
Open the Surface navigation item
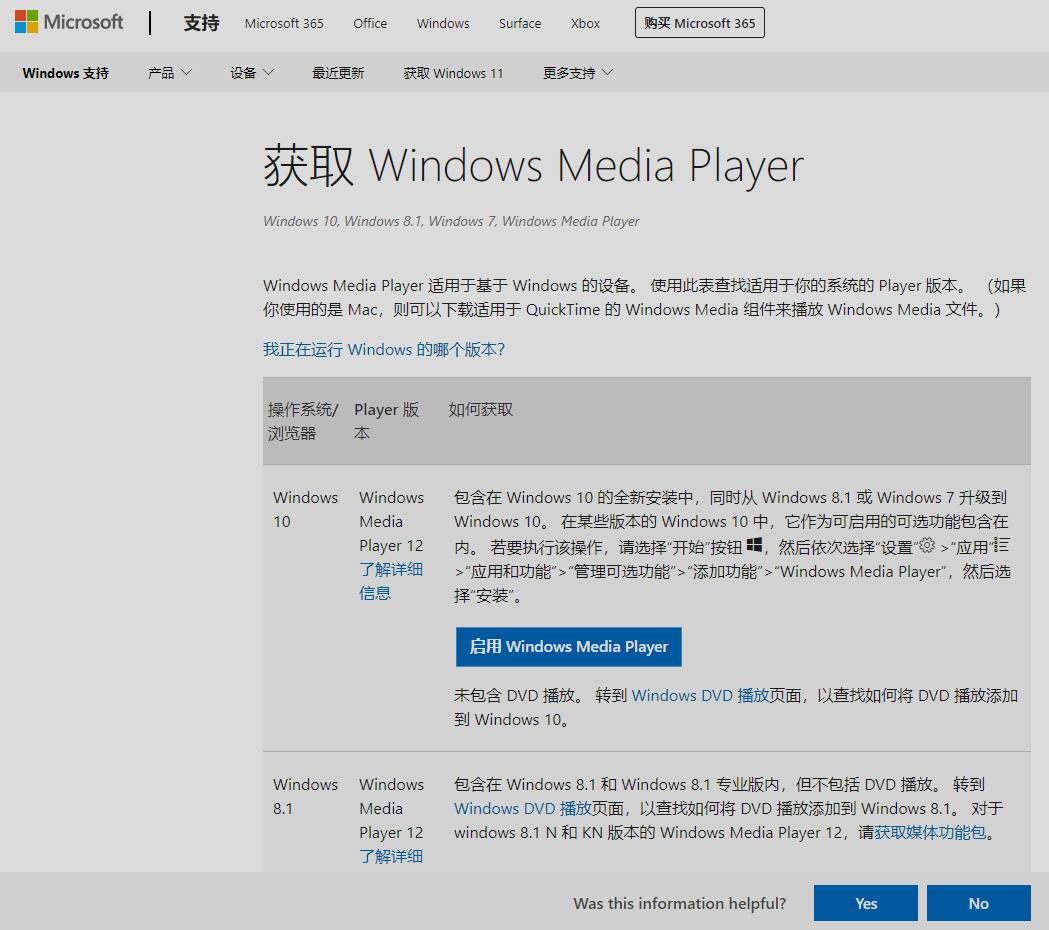520,23
